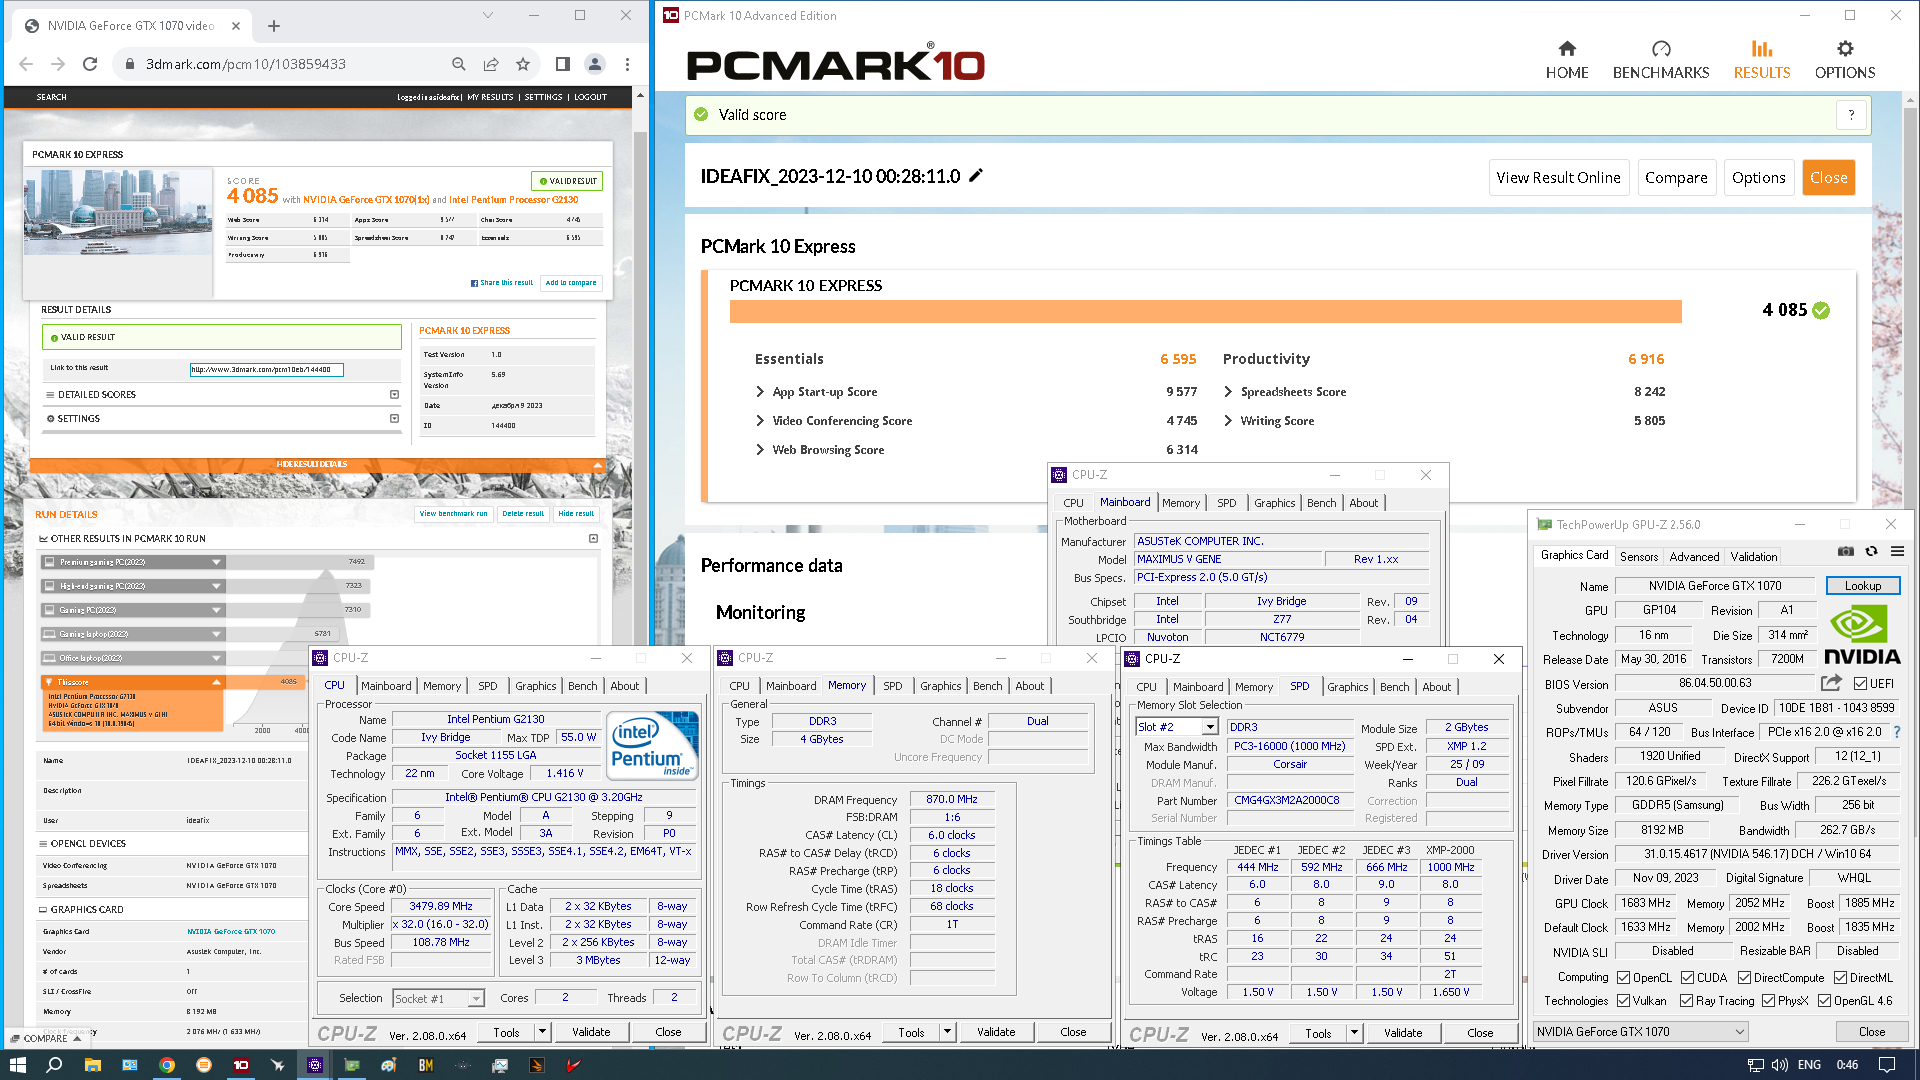Click pencil icon to rename result

click(x=976, y=176)
